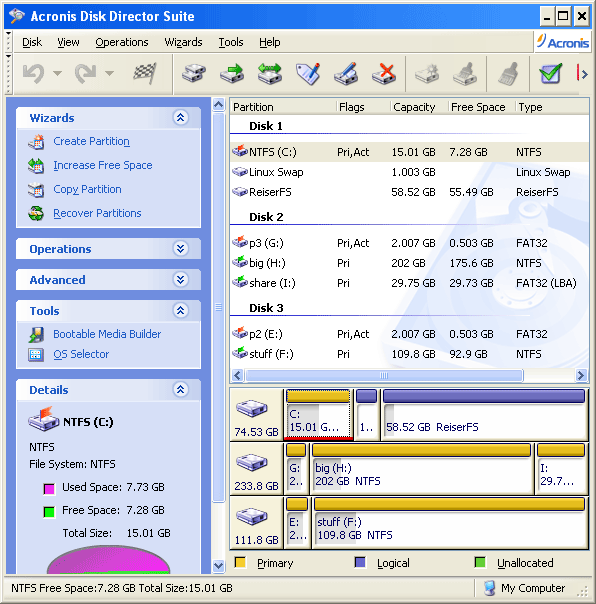This screenshot has width=596, height=604.
Task: Open the Redo history dropdown arrow
Action: click(109, 73)
